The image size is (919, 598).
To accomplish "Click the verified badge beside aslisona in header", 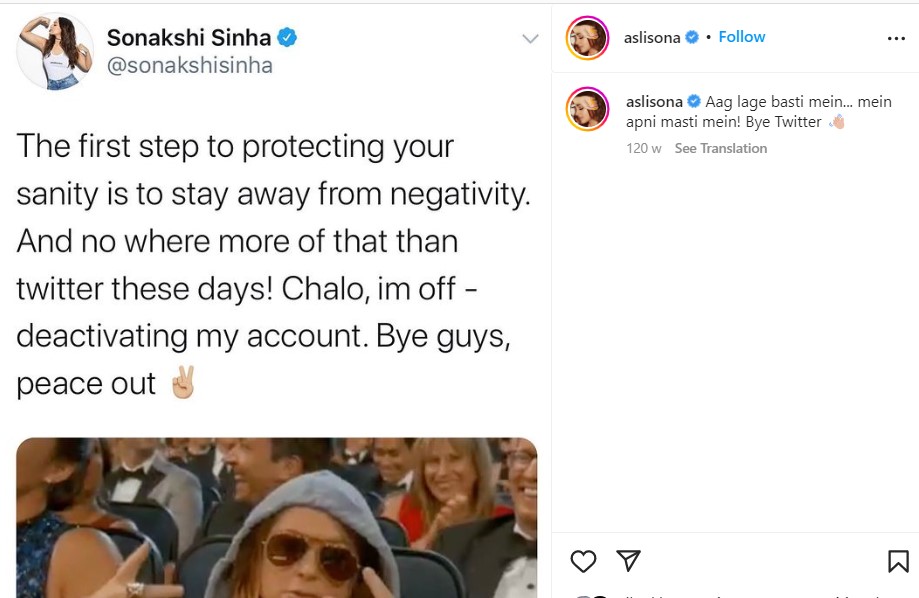I will [692, 37].
